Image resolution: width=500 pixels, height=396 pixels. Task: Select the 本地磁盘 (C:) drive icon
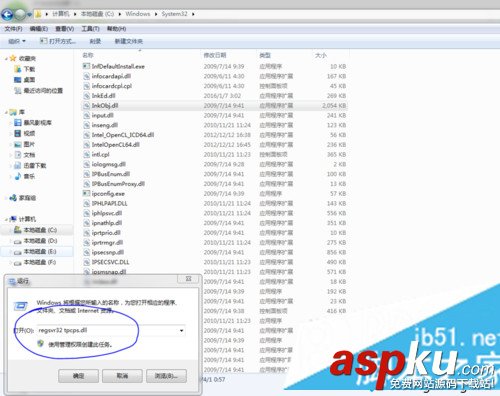click(x=18, y=230)
